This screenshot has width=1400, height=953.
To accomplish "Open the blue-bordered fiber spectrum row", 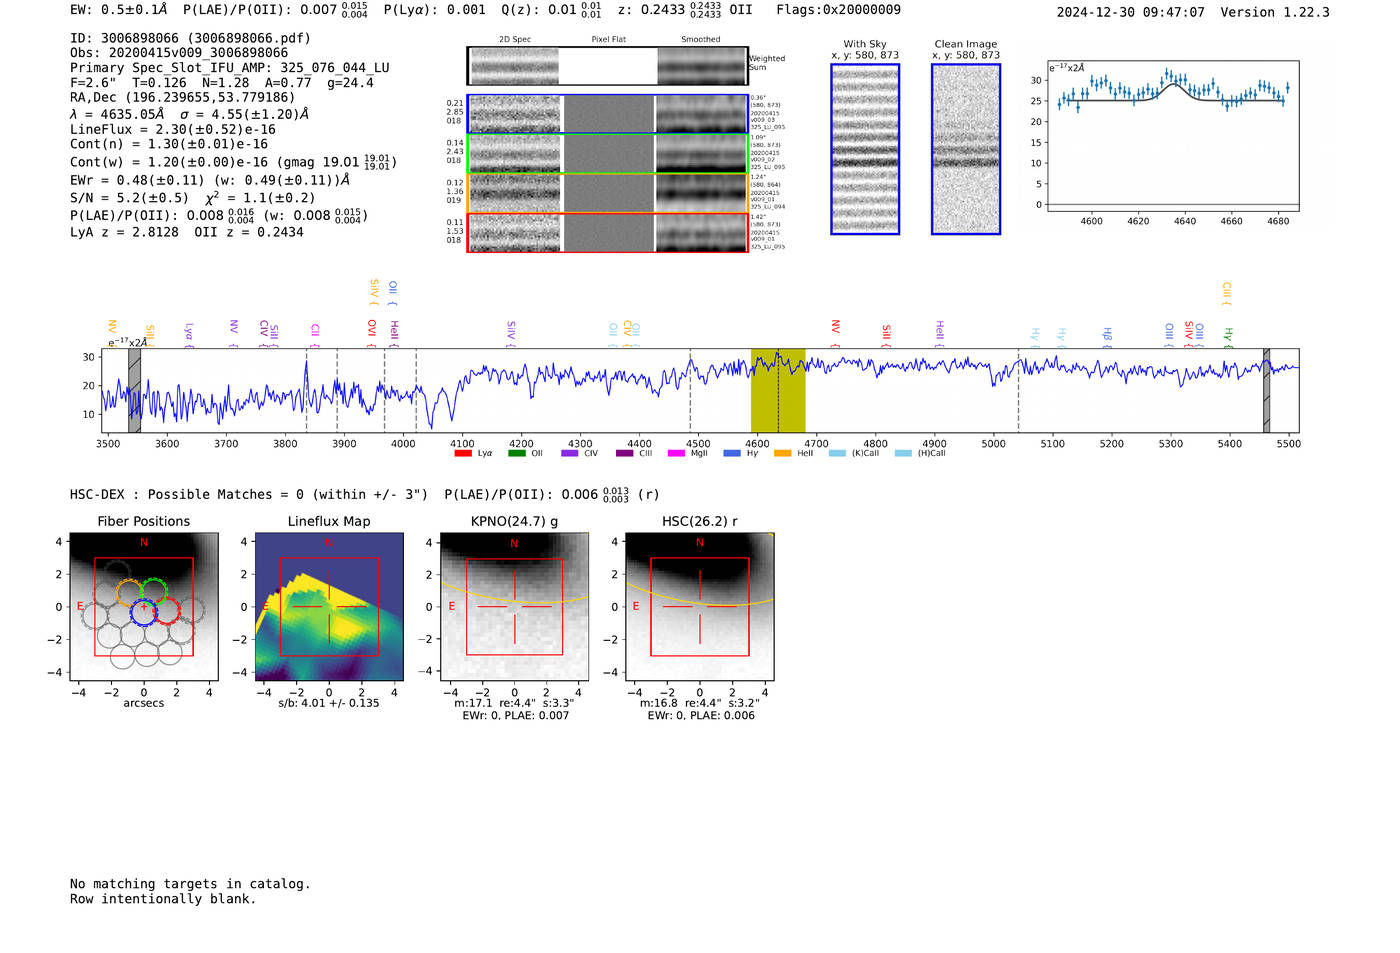I will 607,114.
